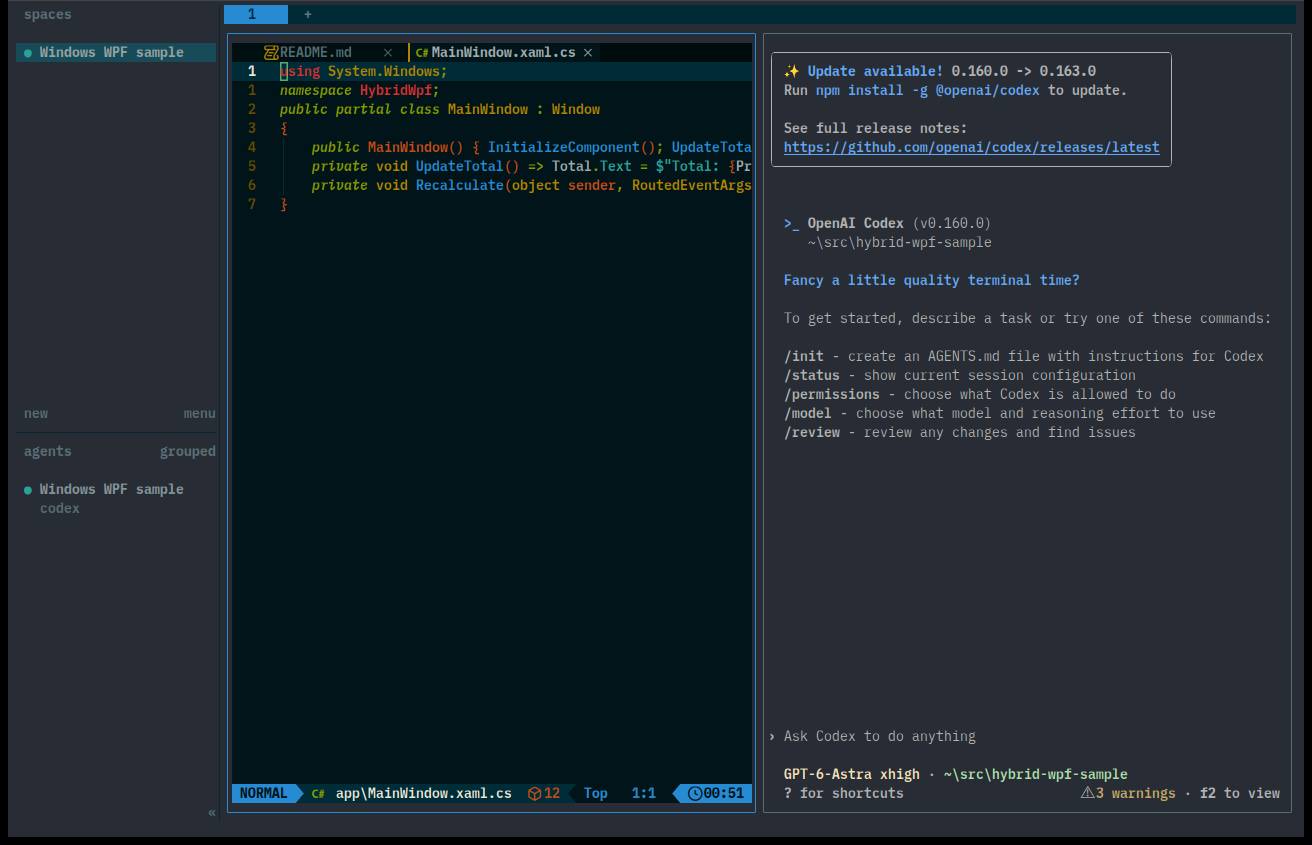Click the 3 warnings status text
Screen dimensions: 1312x845
click(x=1136, y=793)
